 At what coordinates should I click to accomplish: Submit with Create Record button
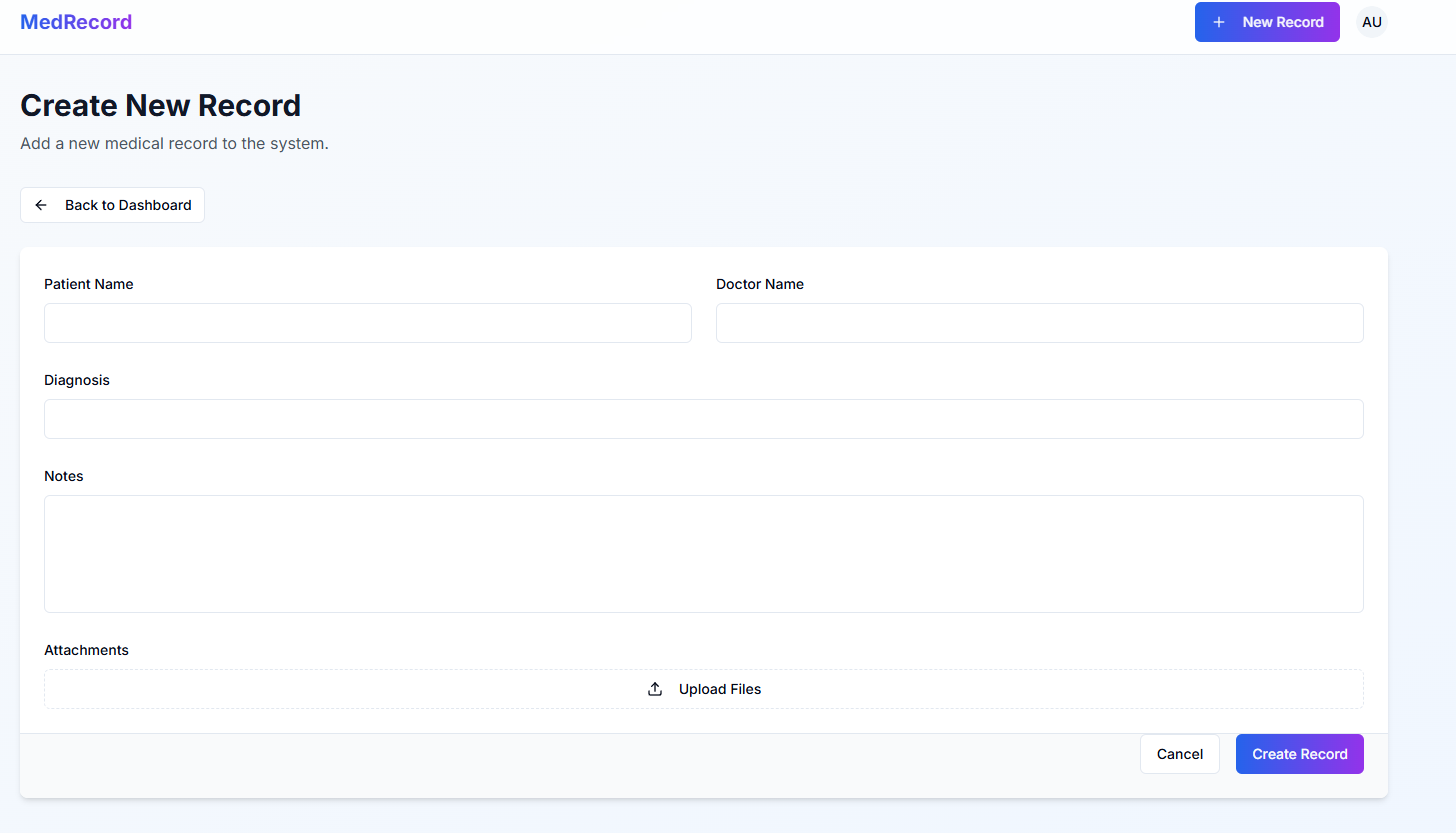coord(1300,754)
